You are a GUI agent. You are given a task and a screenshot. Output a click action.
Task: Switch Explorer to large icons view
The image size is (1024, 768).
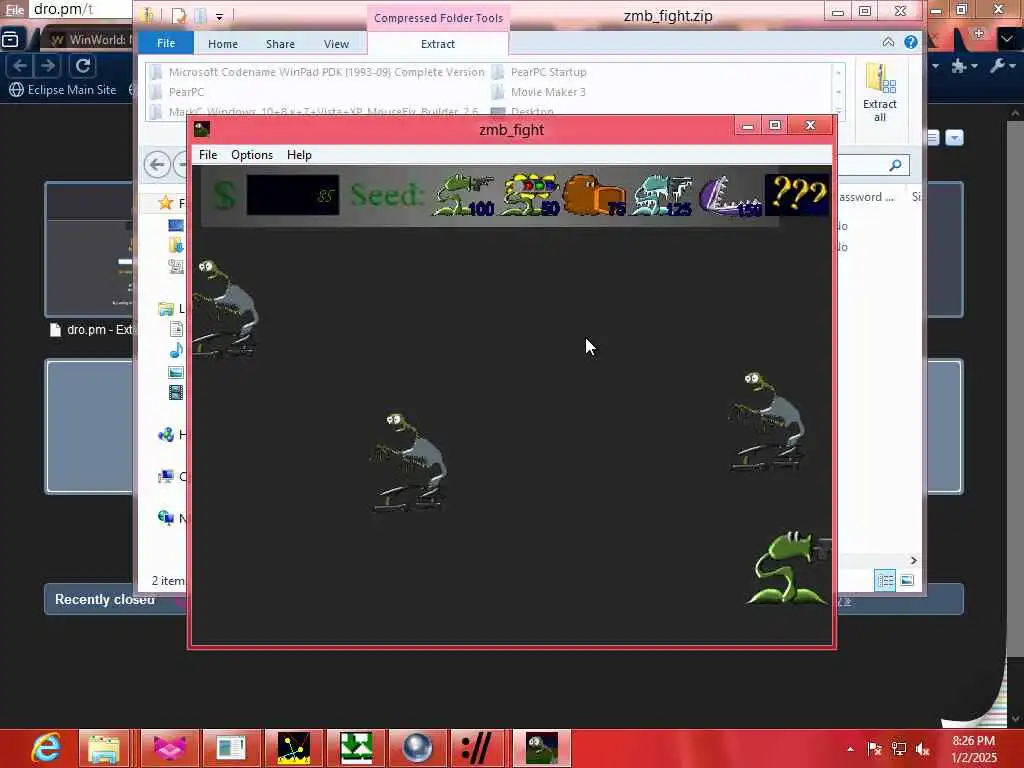pyautogui.click(x=907, y=580)
